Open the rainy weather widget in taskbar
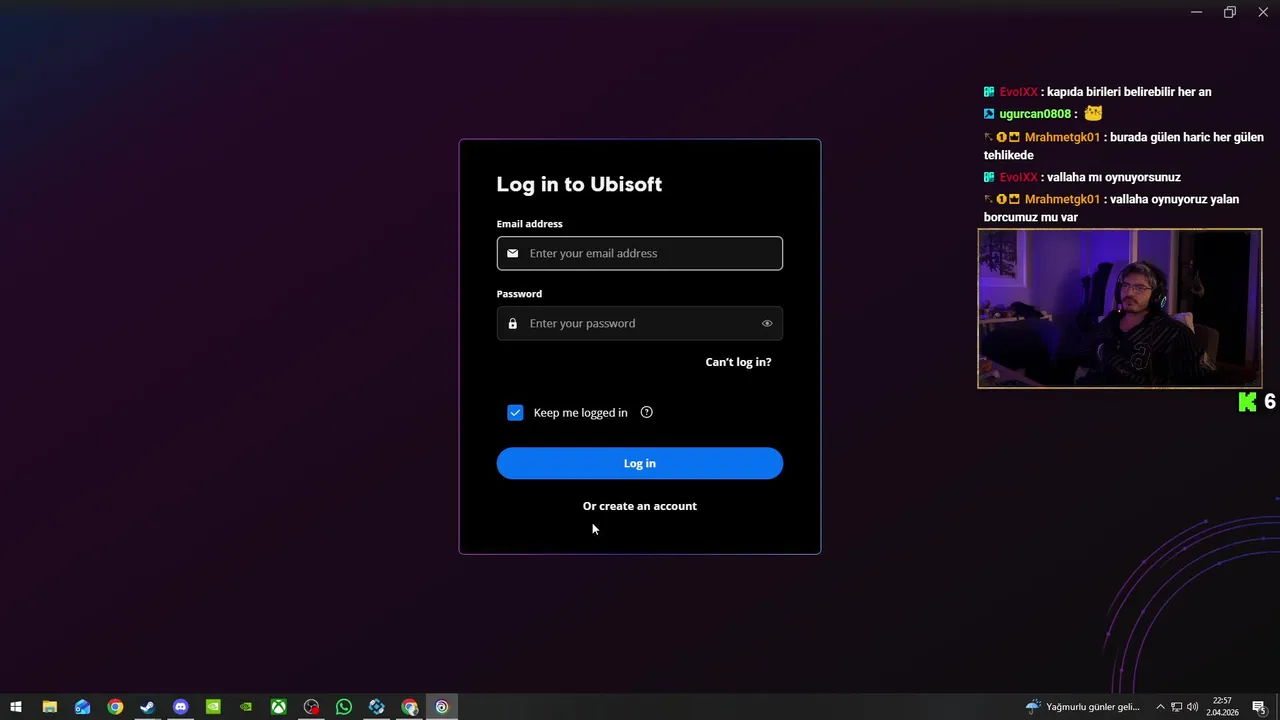 1083,707
